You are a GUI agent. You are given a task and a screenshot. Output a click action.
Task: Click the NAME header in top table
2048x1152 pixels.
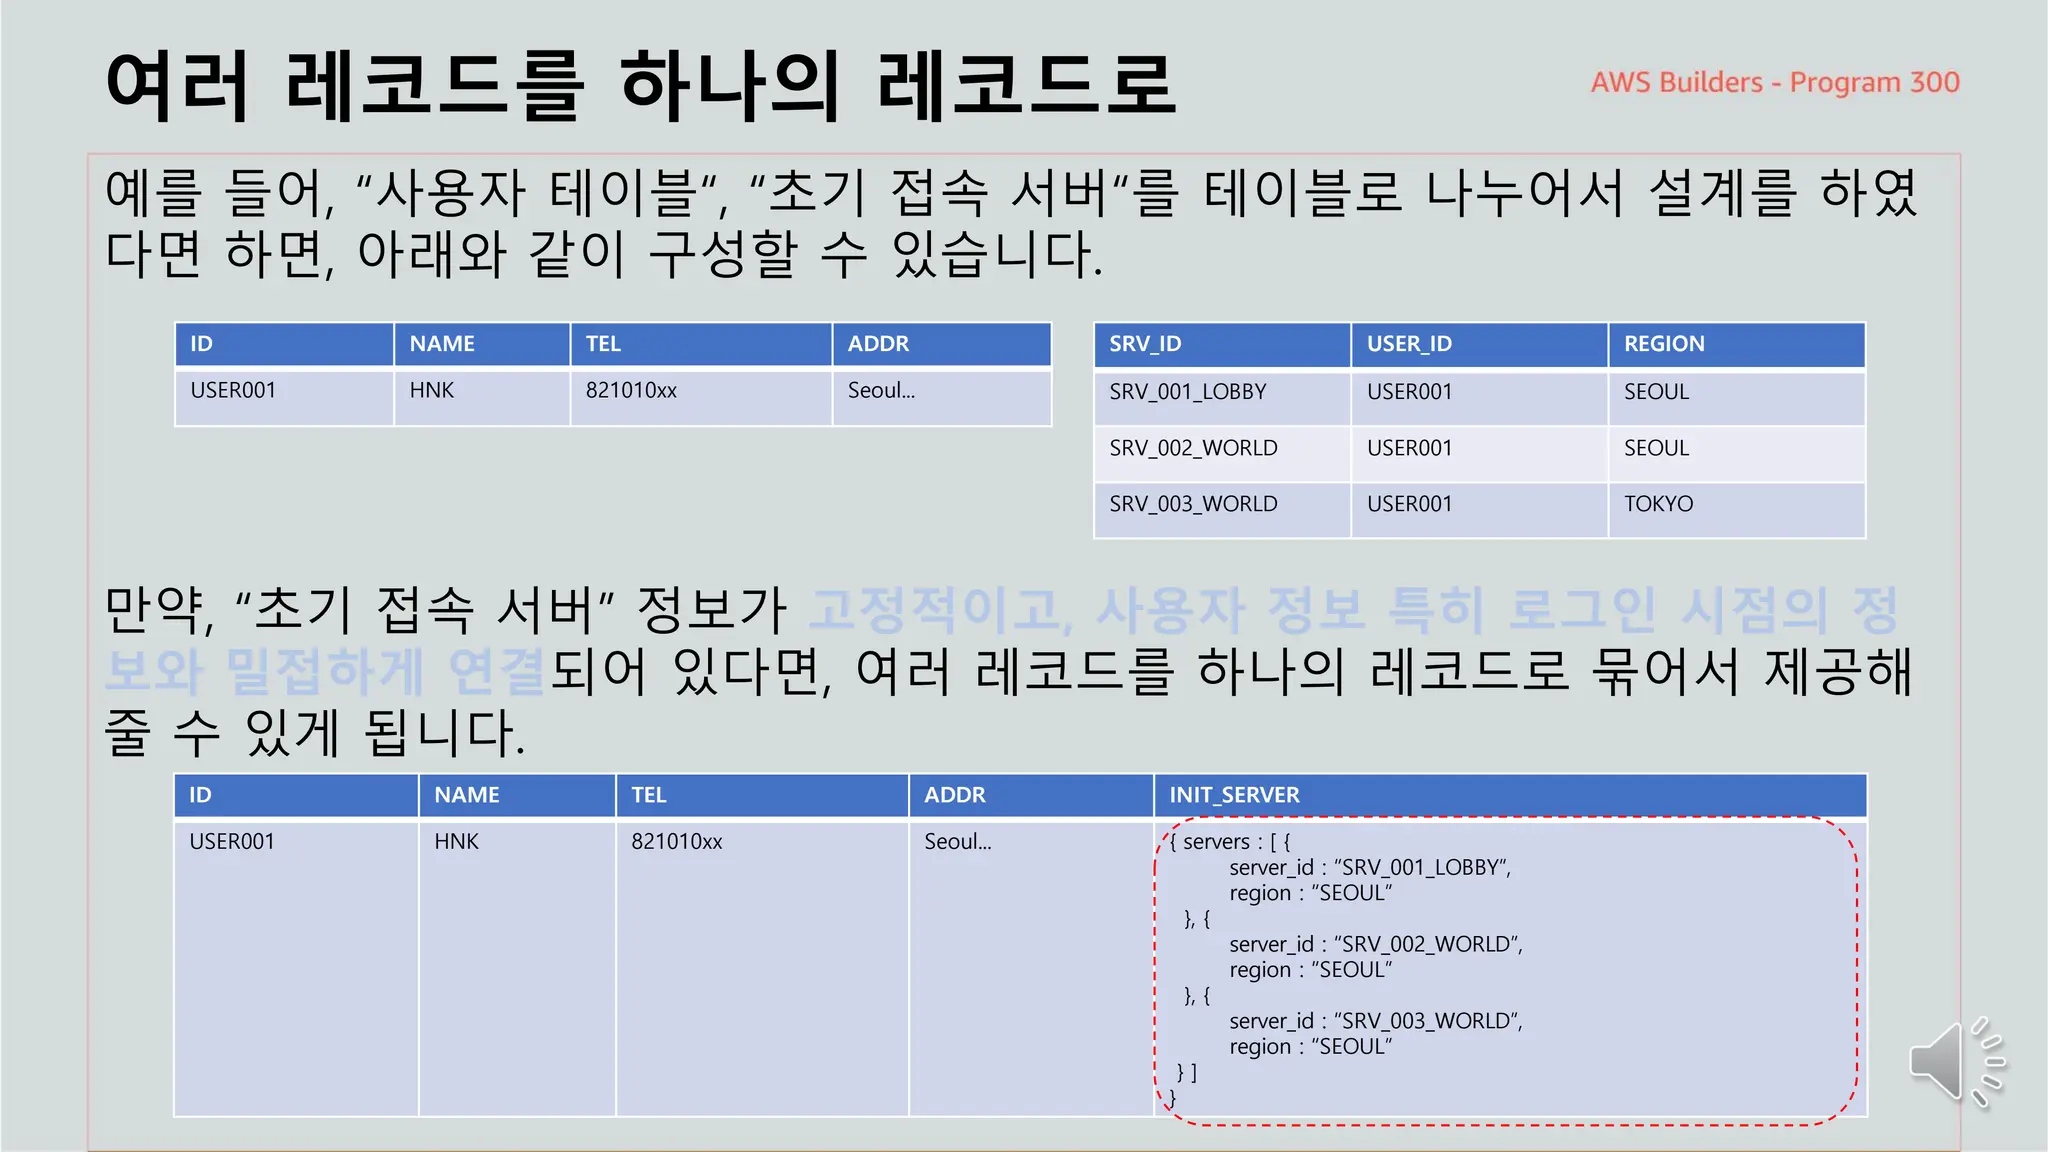coord(482,344)
